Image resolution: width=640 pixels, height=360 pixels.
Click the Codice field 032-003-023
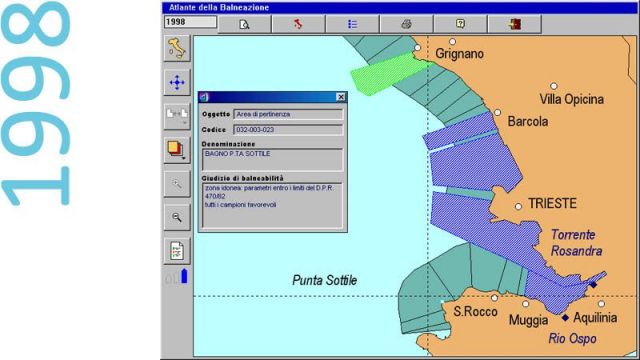click(288, 130)
